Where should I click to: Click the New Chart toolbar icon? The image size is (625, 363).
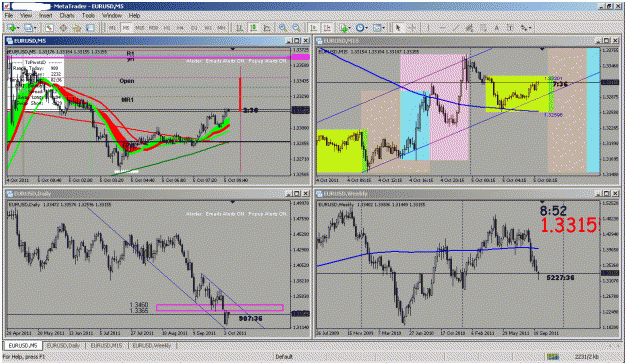click(x=11, y=27)
